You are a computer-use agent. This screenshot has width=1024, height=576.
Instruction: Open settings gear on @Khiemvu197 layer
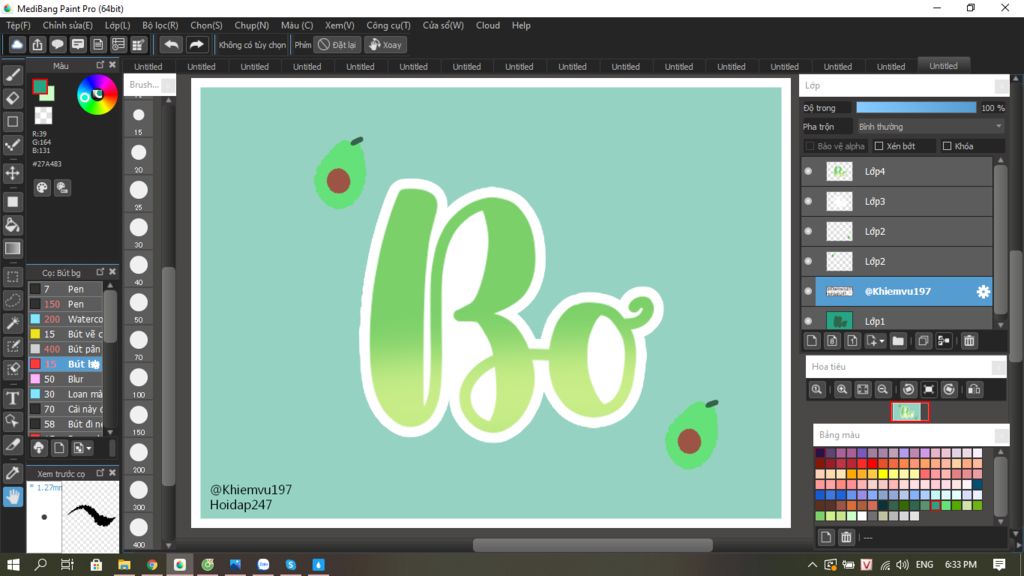click(983, 292)
